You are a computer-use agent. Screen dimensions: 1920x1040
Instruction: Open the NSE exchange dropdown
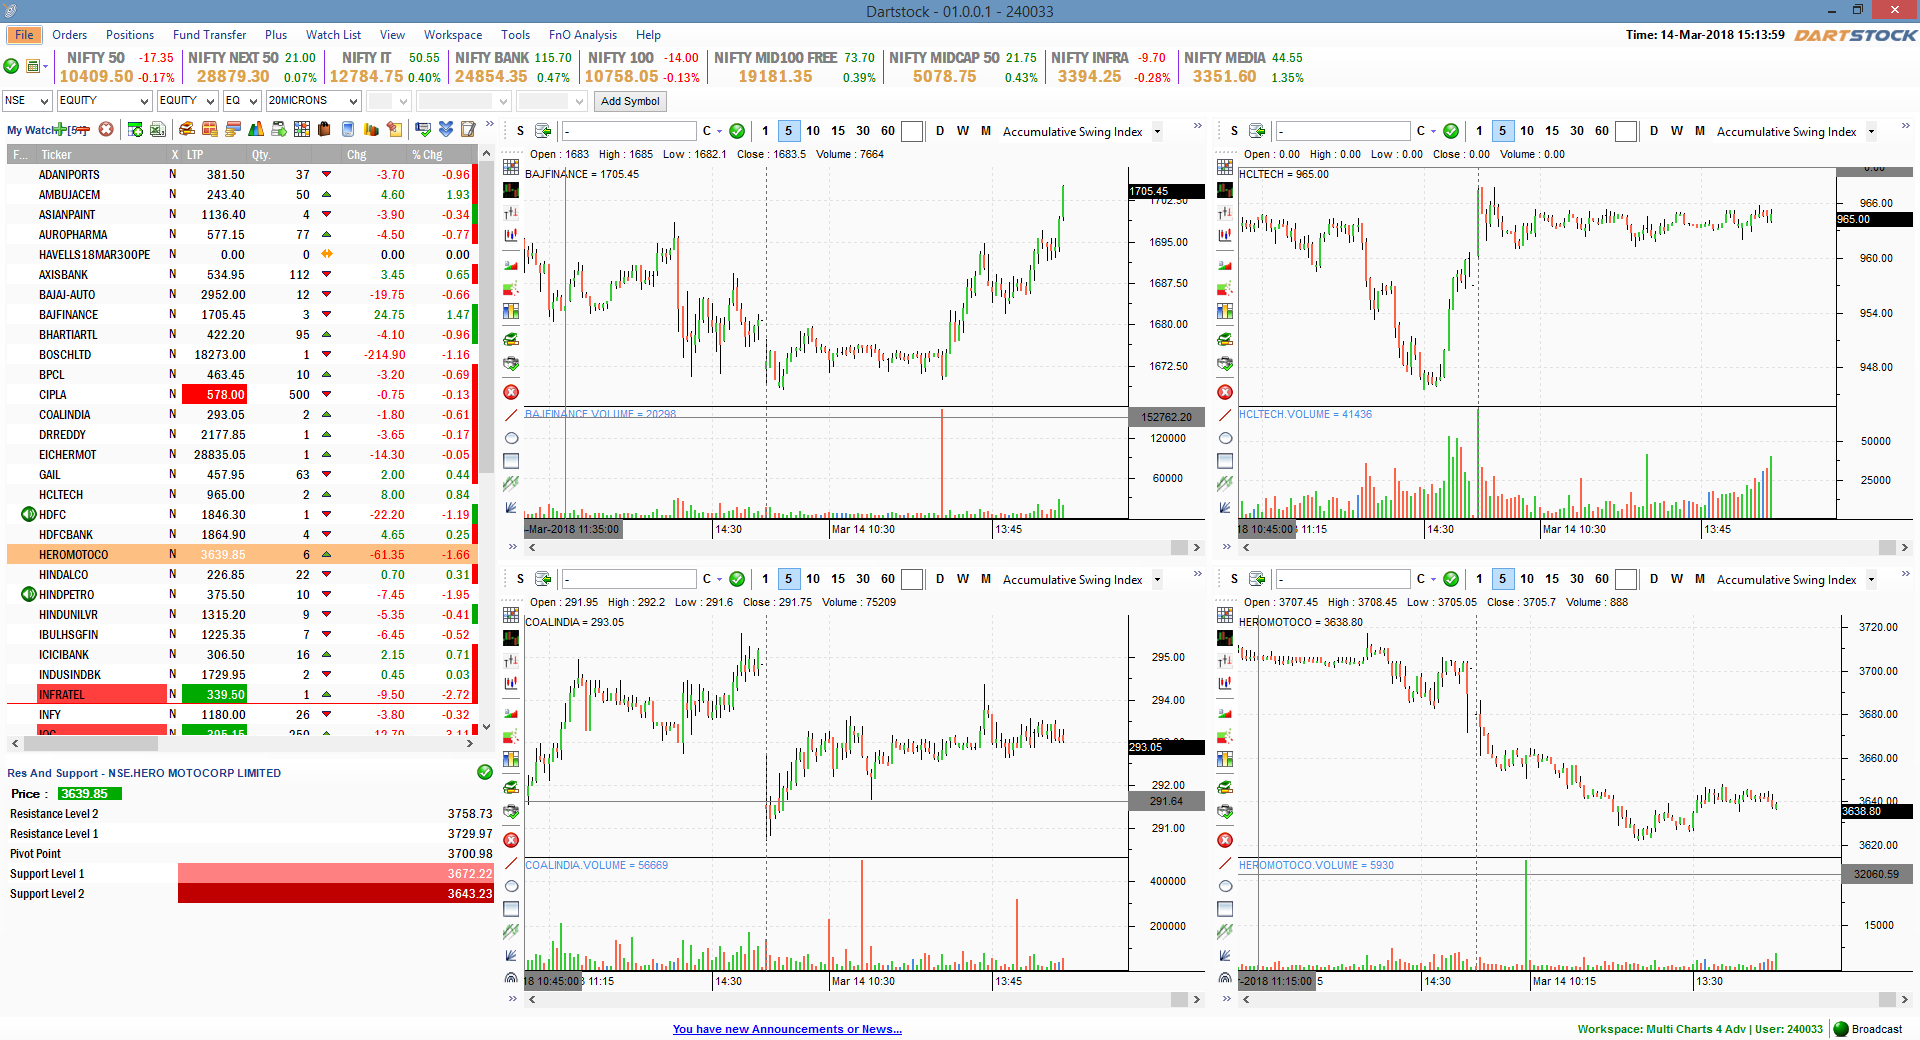point(27,101)
